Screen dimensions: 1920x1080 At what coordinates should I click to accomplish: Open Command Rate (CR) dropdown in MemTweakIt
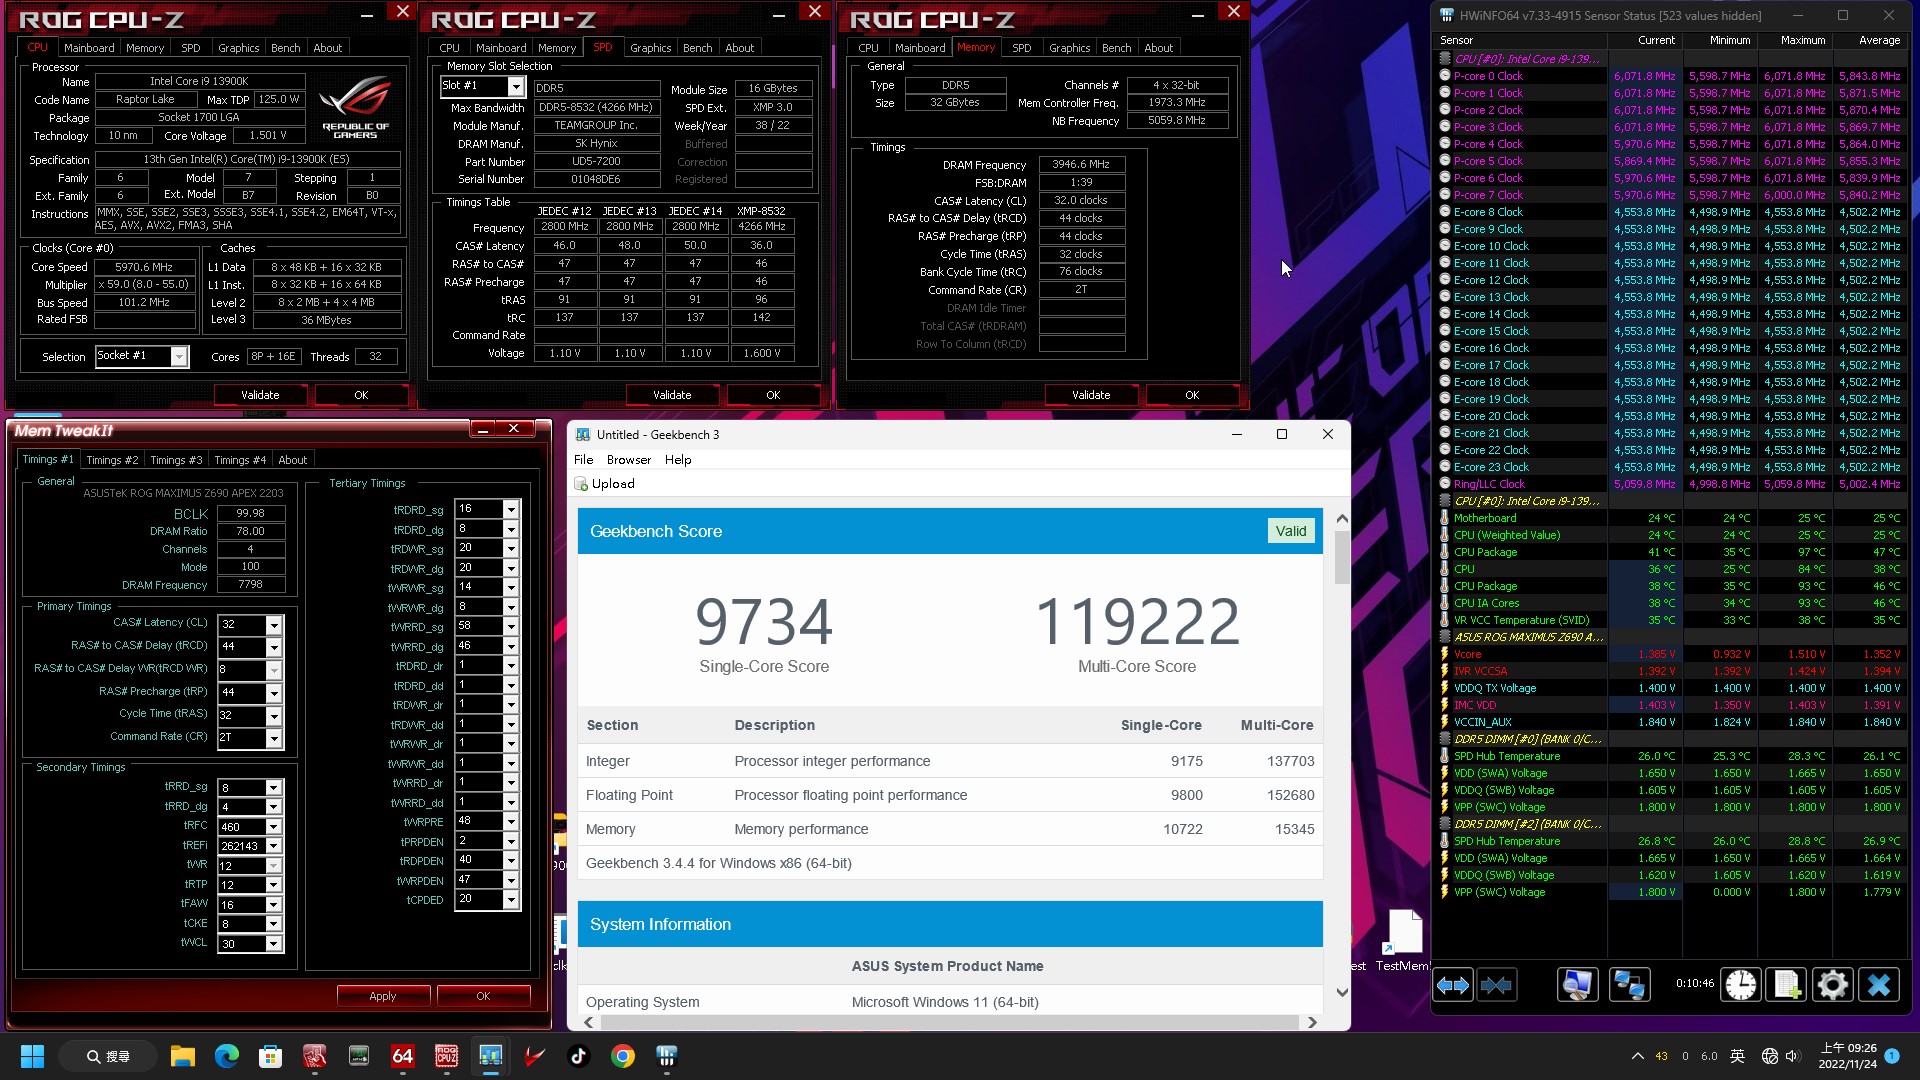pos(273,738)
